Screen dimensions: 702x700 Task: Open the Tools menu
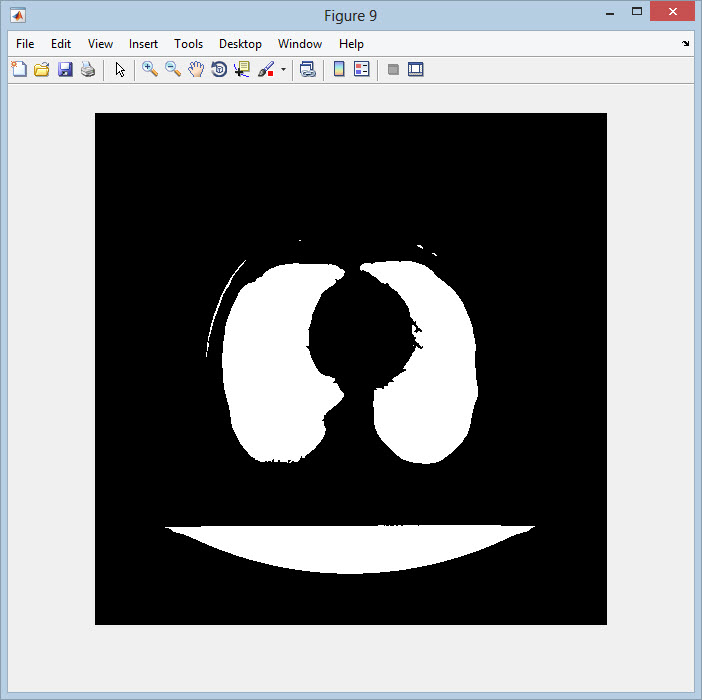click(x=188, y=44)
